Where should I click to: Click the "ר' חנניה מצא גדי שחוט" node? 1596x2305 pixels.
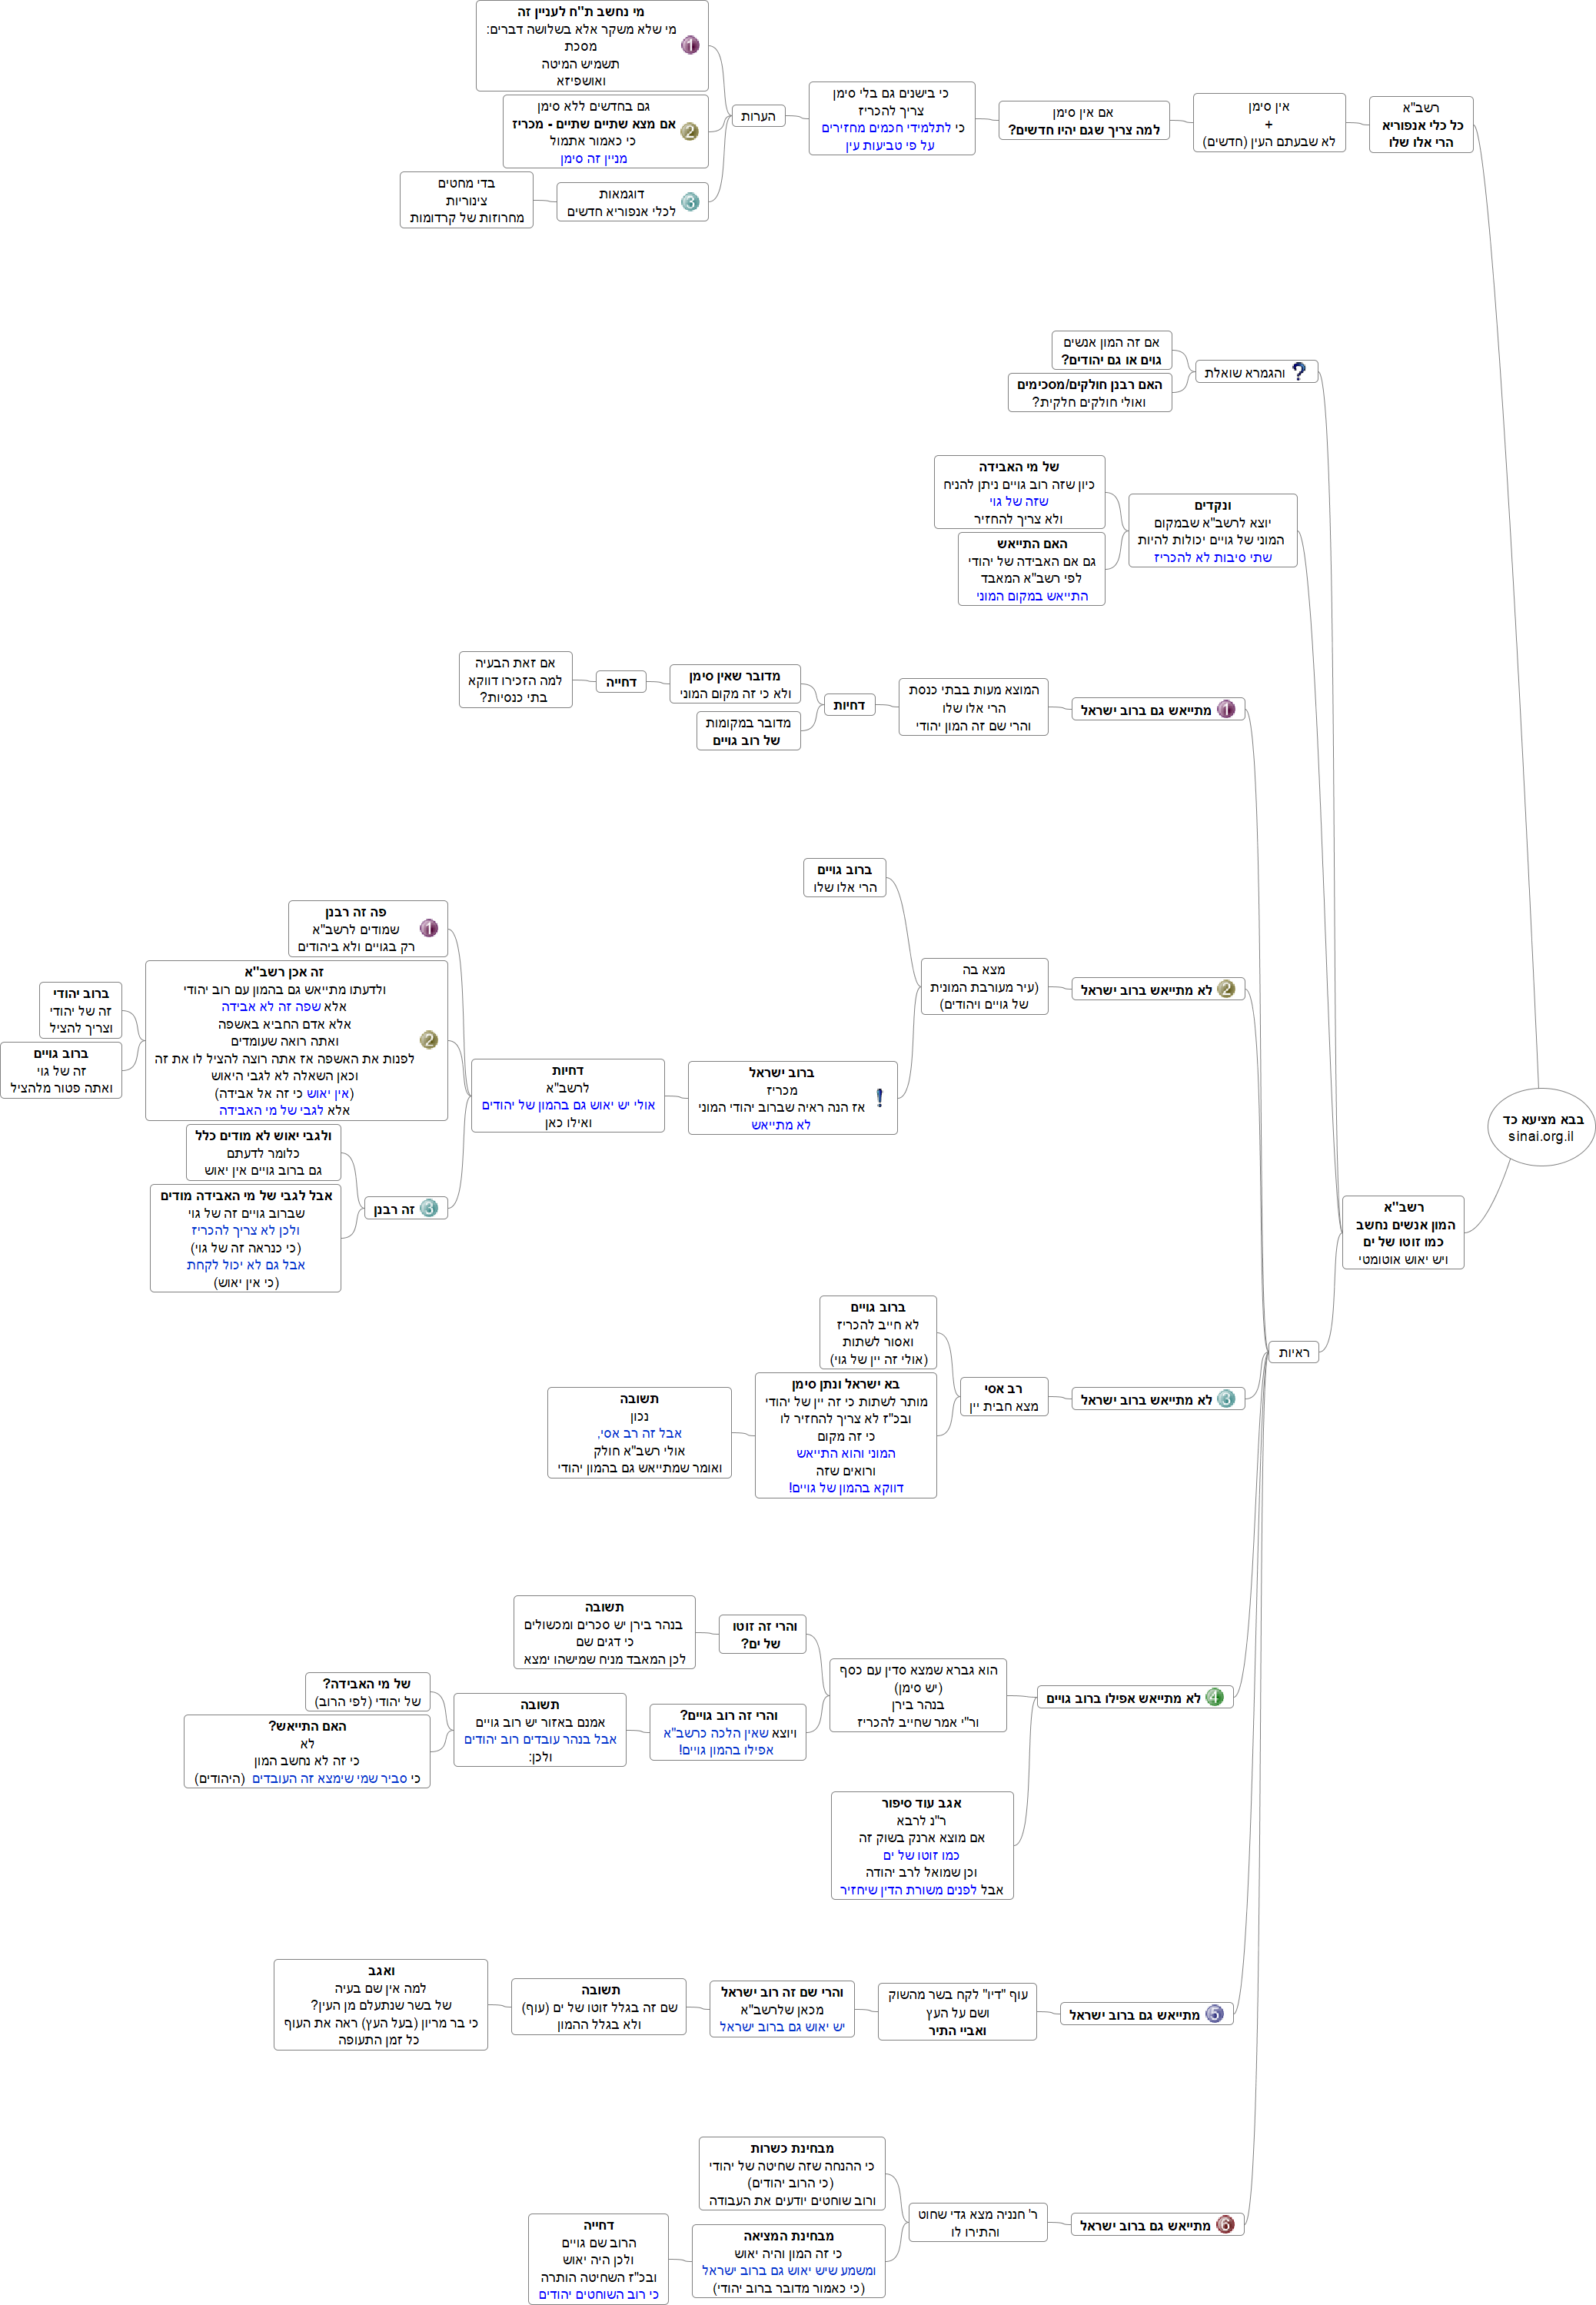(977, 2223)
